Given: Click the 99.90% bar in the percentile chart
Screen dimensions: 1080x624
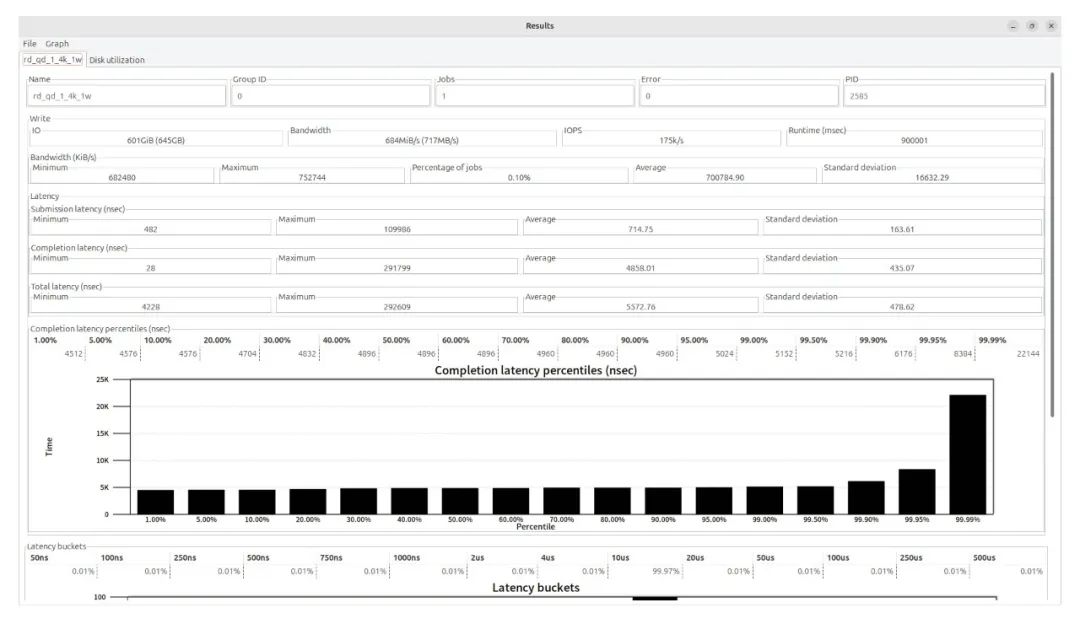Looking at the screenshot, I should [x=866, y=497].
